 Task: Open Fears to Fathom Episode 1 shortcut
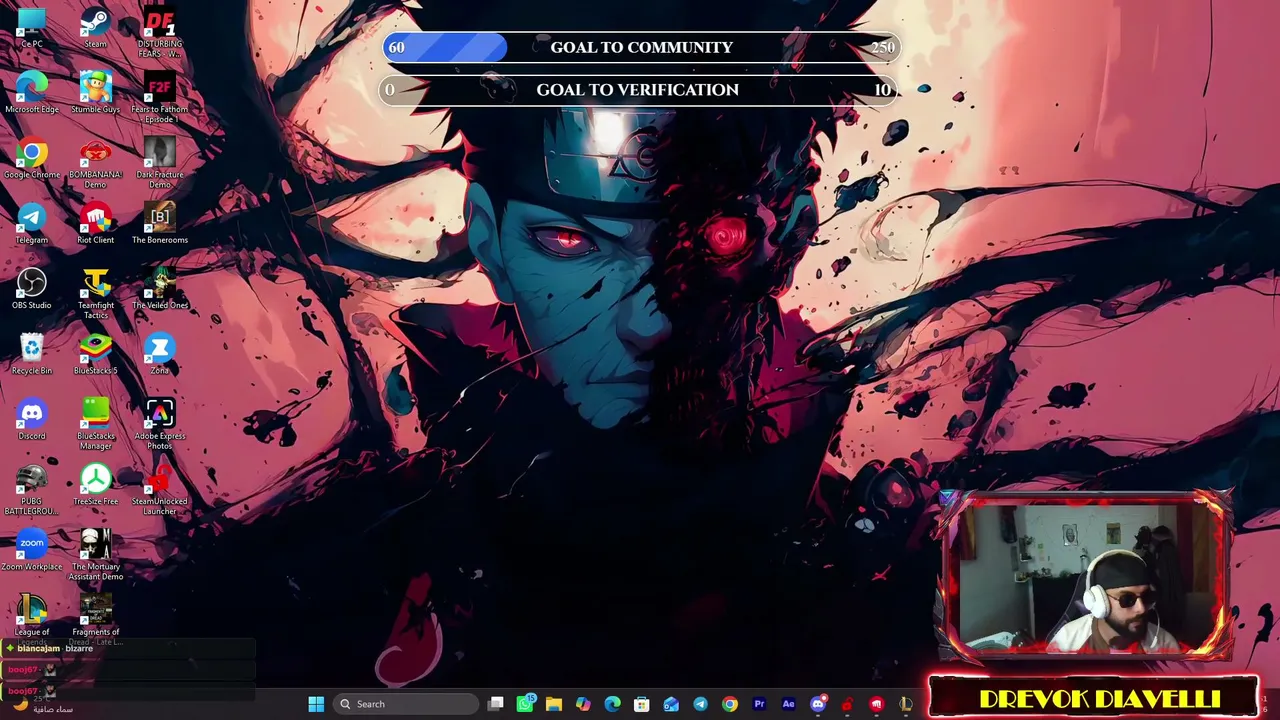coord(160,98)
